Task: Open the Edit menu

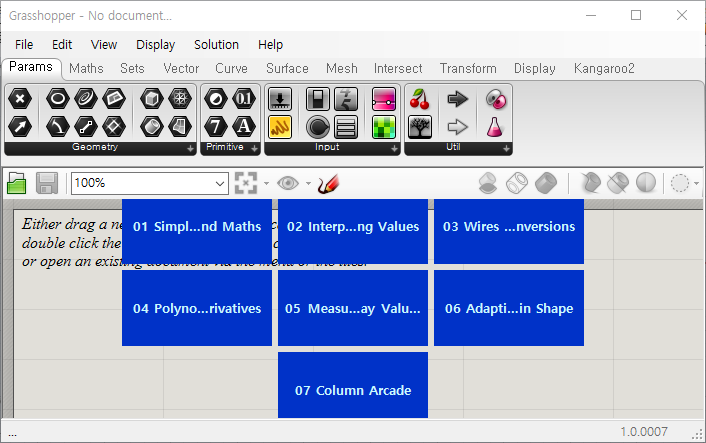Action: pyautogui.click(x=62, y=45)
